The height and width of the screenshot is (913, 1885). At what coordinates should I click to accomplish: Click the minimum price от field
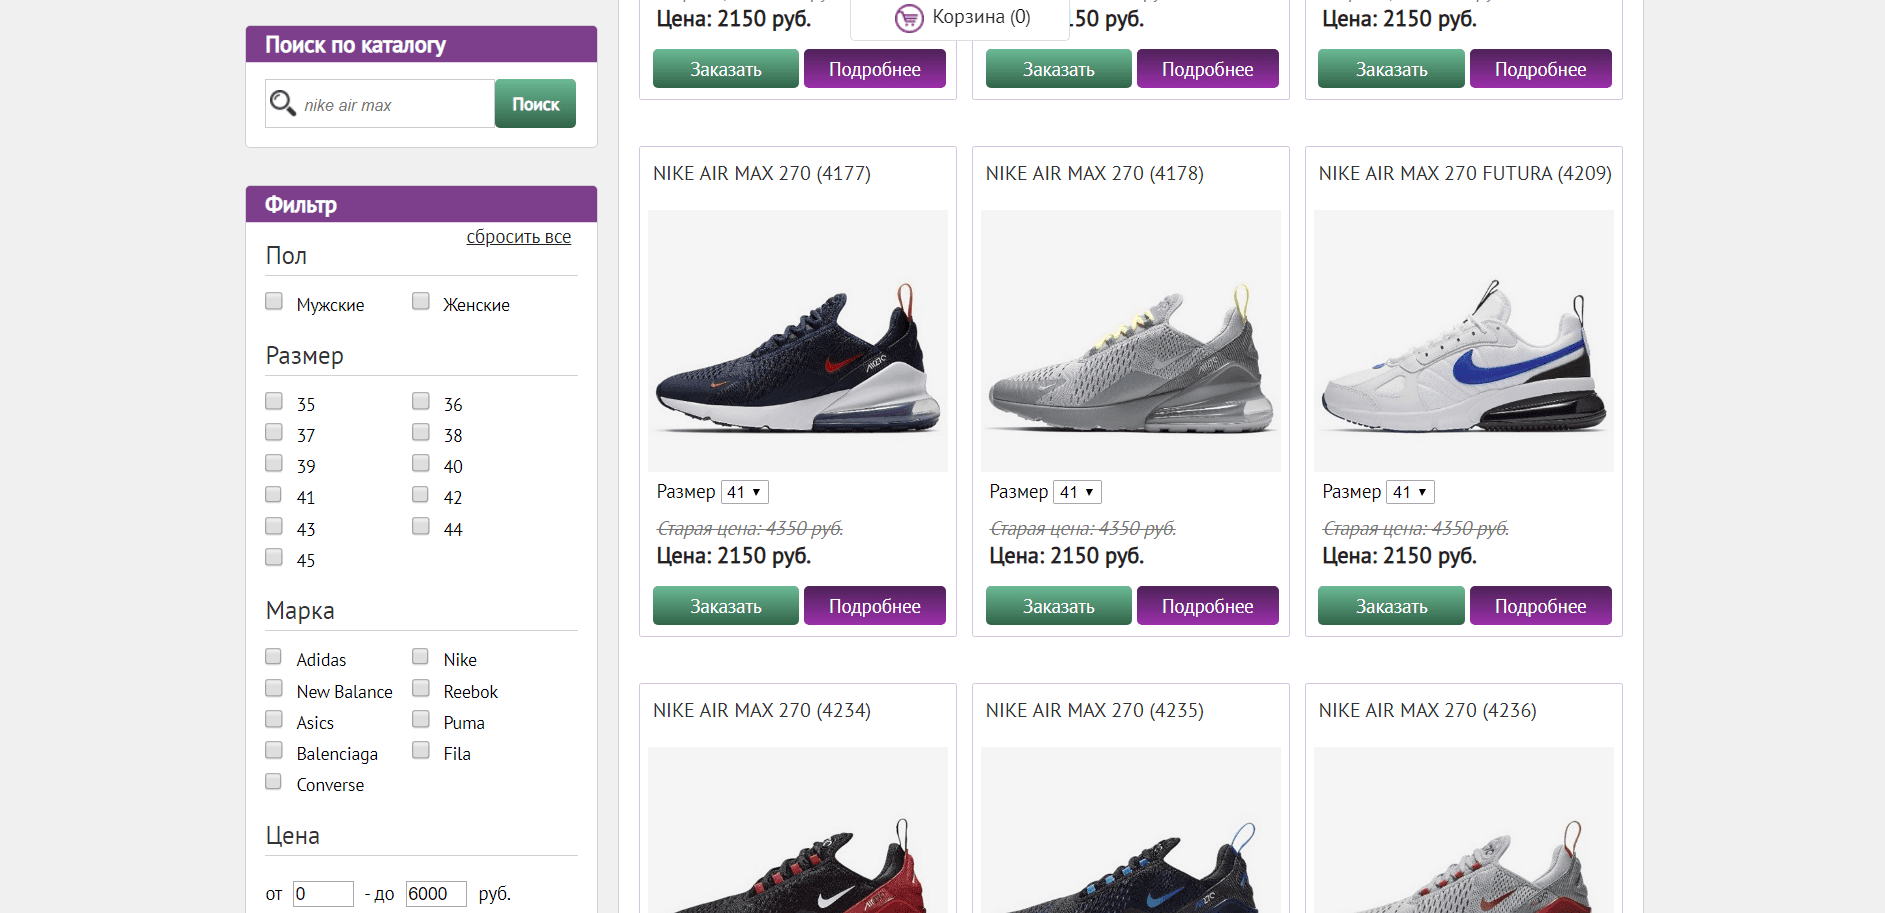tap(322, 893)
